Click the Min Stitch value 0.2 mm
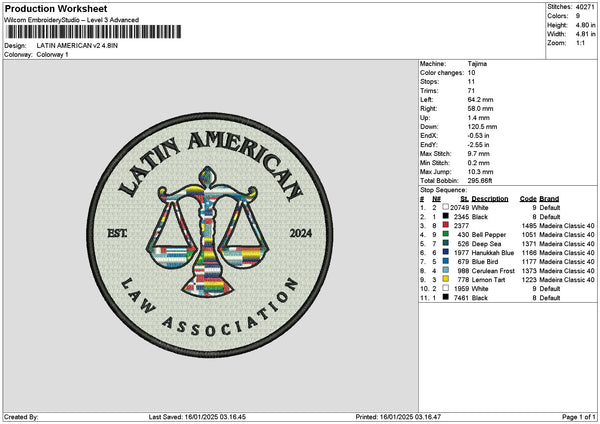Viewport: 600px width, 424px height. 478,163
